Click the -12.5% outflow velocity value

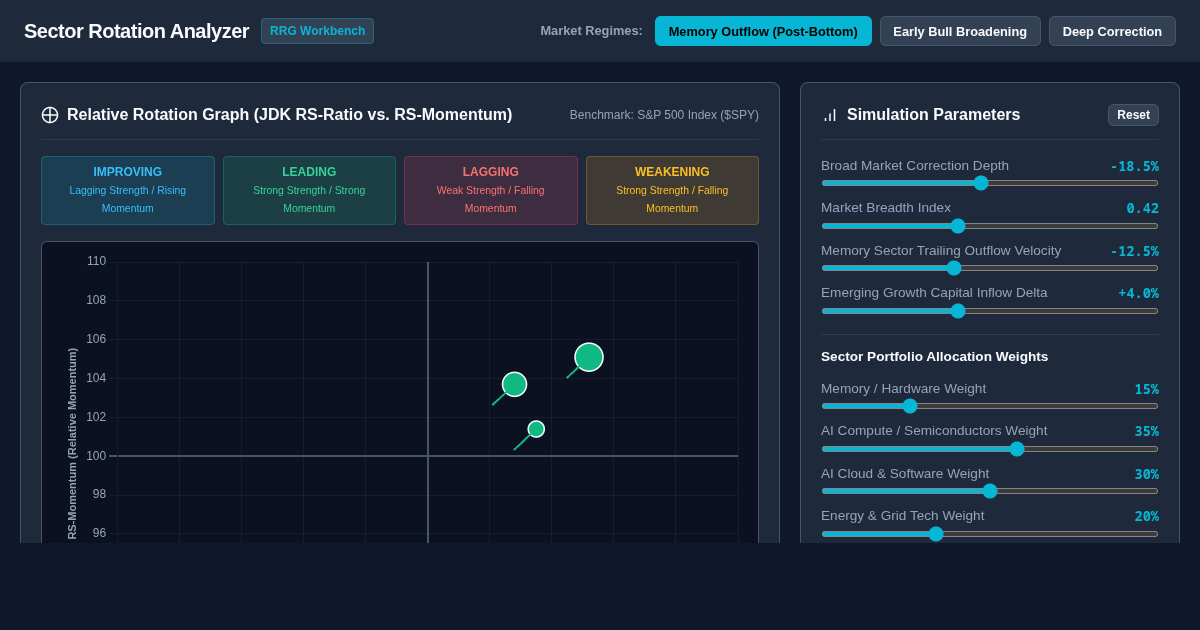[1134, 251]
